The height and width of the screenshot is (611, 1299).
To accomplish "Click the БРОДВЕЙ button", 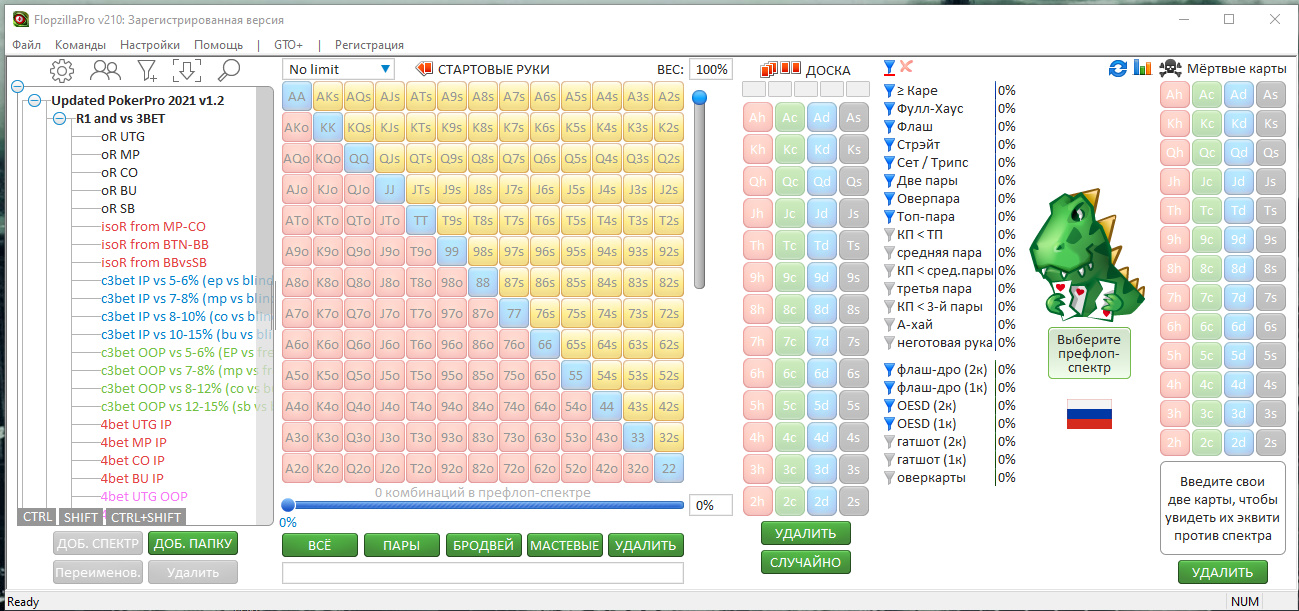I will click(483, 545).
